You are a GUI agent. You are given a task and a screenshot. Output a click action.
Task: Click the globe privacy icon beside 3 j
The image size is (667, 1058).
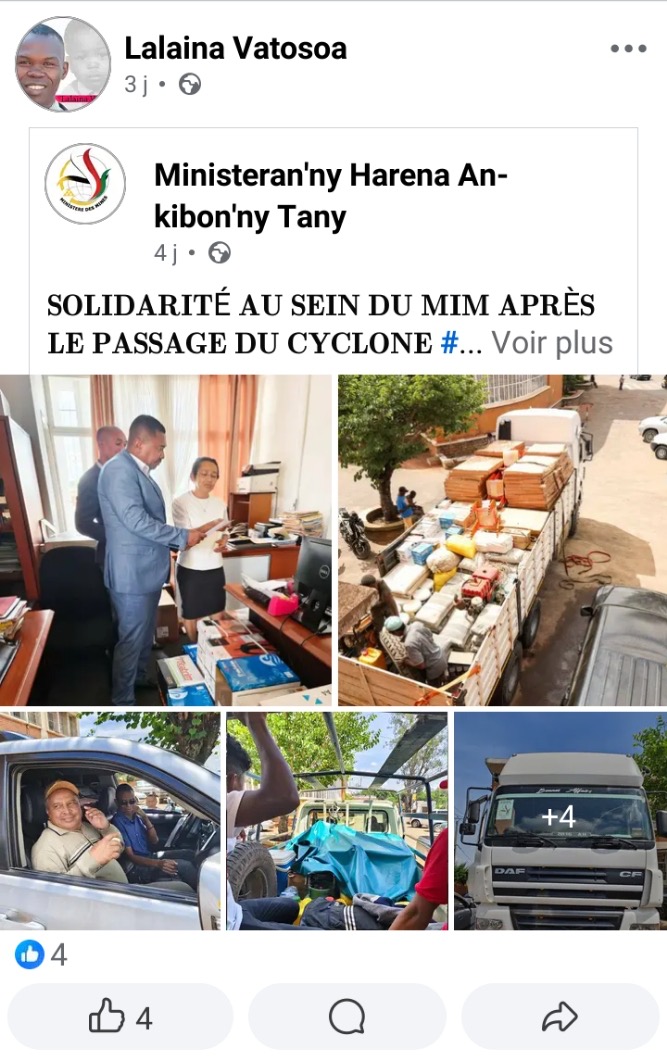190,84
